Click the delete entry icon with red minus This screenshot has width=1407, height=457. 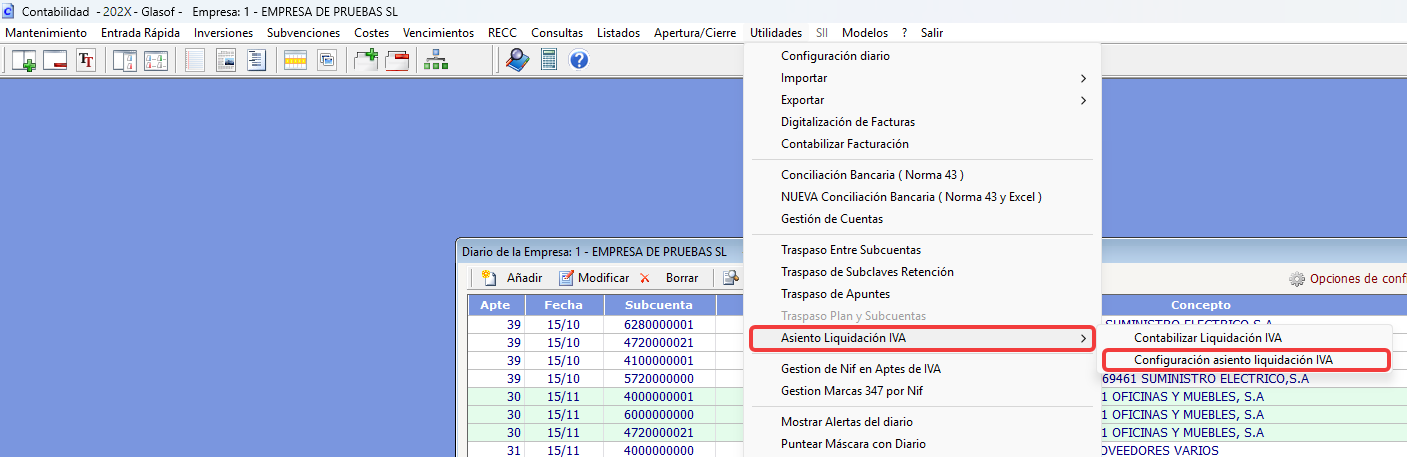[54, 60]
